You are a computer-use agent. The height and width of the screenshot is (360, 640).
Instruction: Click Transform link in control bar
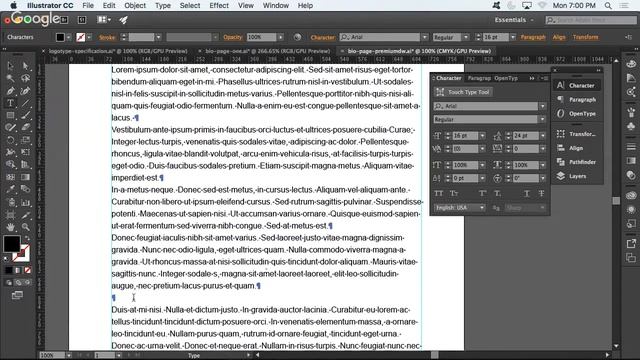point(585,37)
